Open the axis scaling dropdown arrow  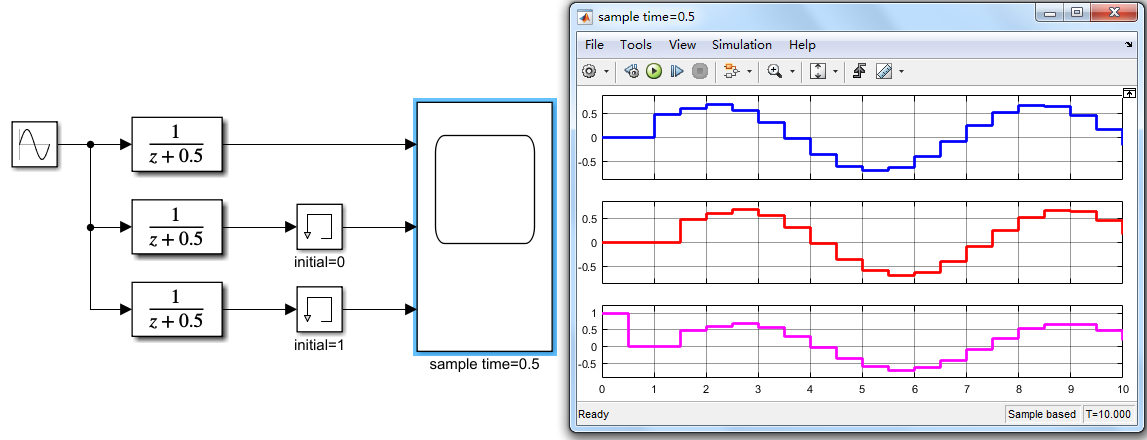[x=835, y=72]
